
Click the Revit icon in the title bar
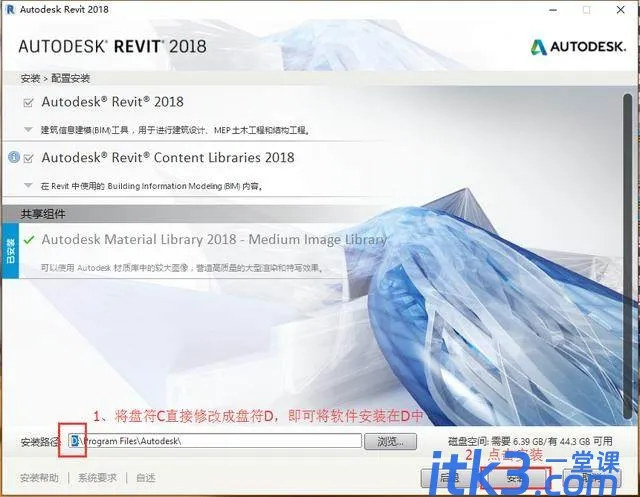(11, 9)
